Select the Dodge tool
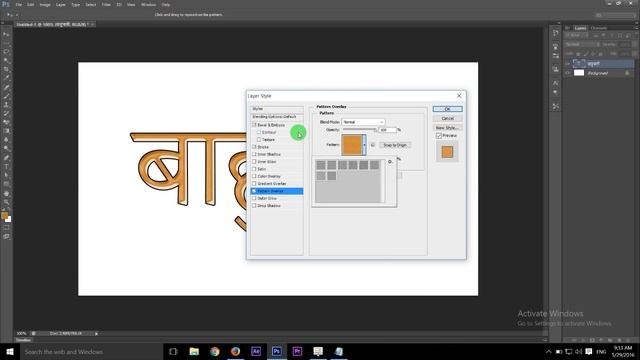The height and width of the screenshot is (360, 640). click(6, 149)
